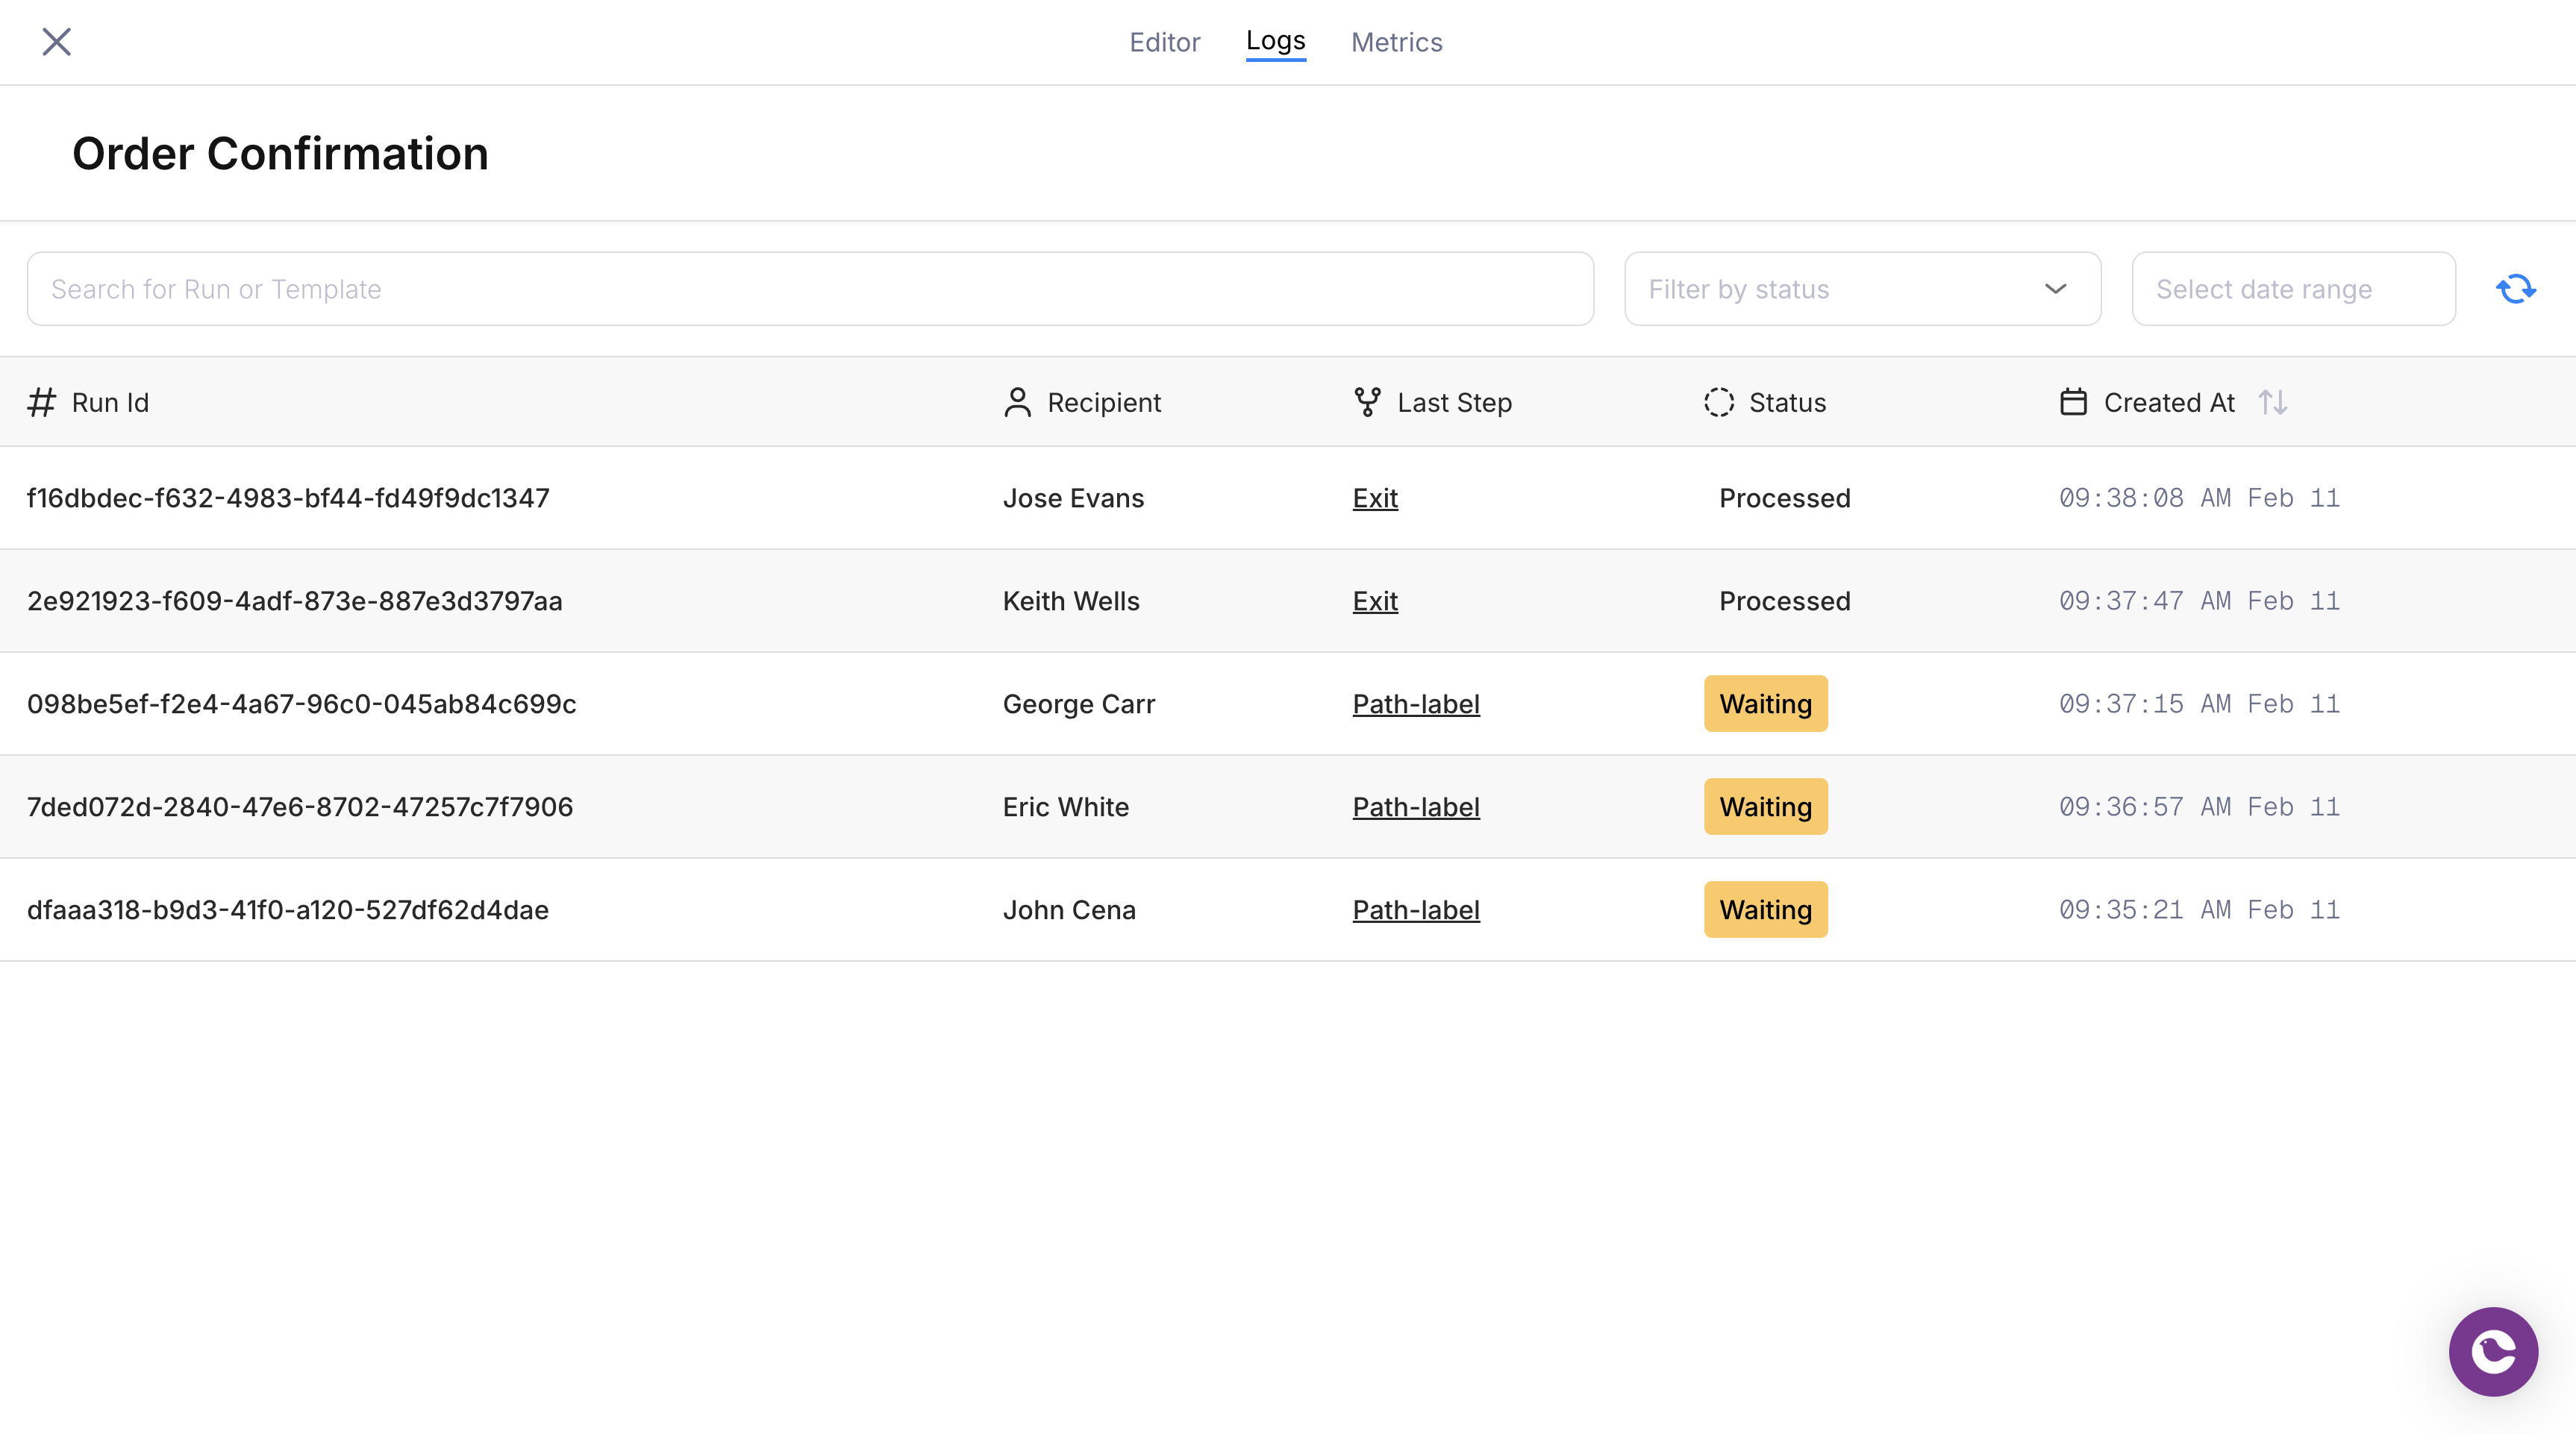The height and width of the screenshot is (1434, 2576).
Task: Open the Exit step link for Keith Wells
Action: (x=1375, y=601)
